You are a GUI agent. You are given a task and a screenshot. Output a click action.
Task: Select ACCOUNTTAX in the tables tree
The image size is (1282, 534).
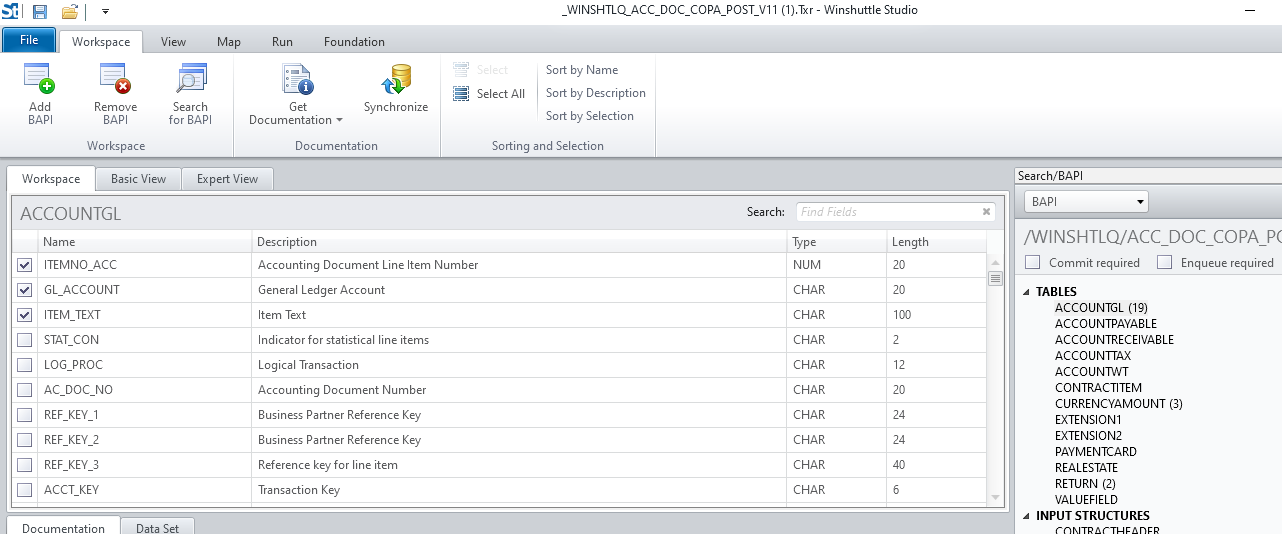[1093, 356]
